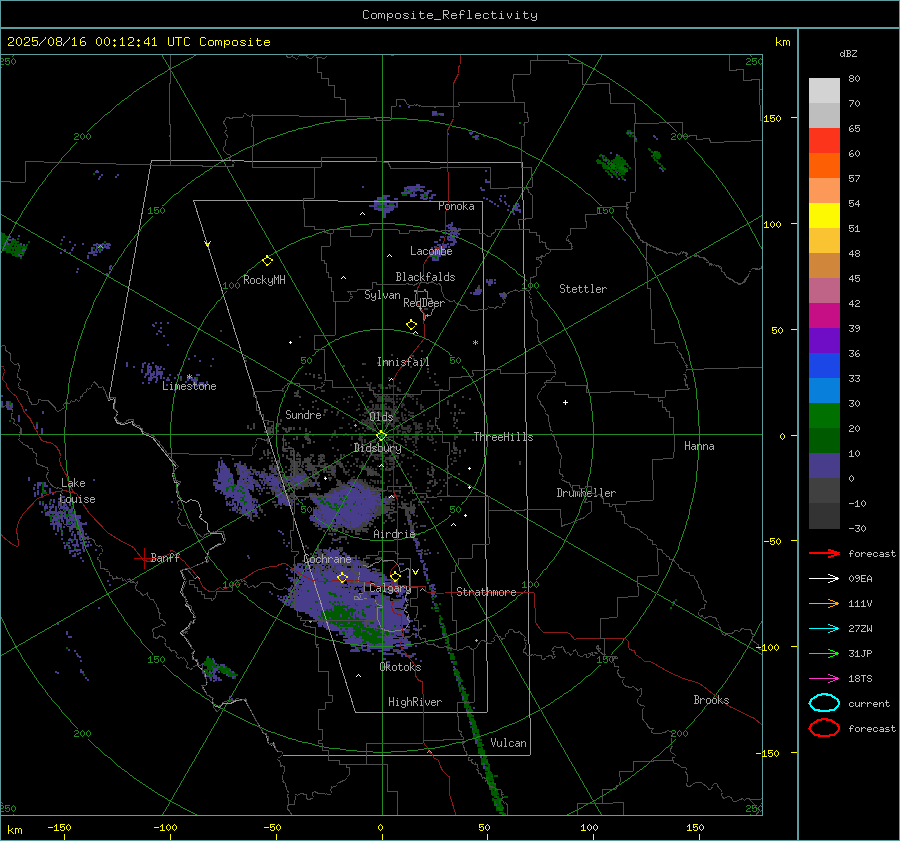900x841 pixels.
Task: Click the RockyMH label
Action: coord(264,280)
